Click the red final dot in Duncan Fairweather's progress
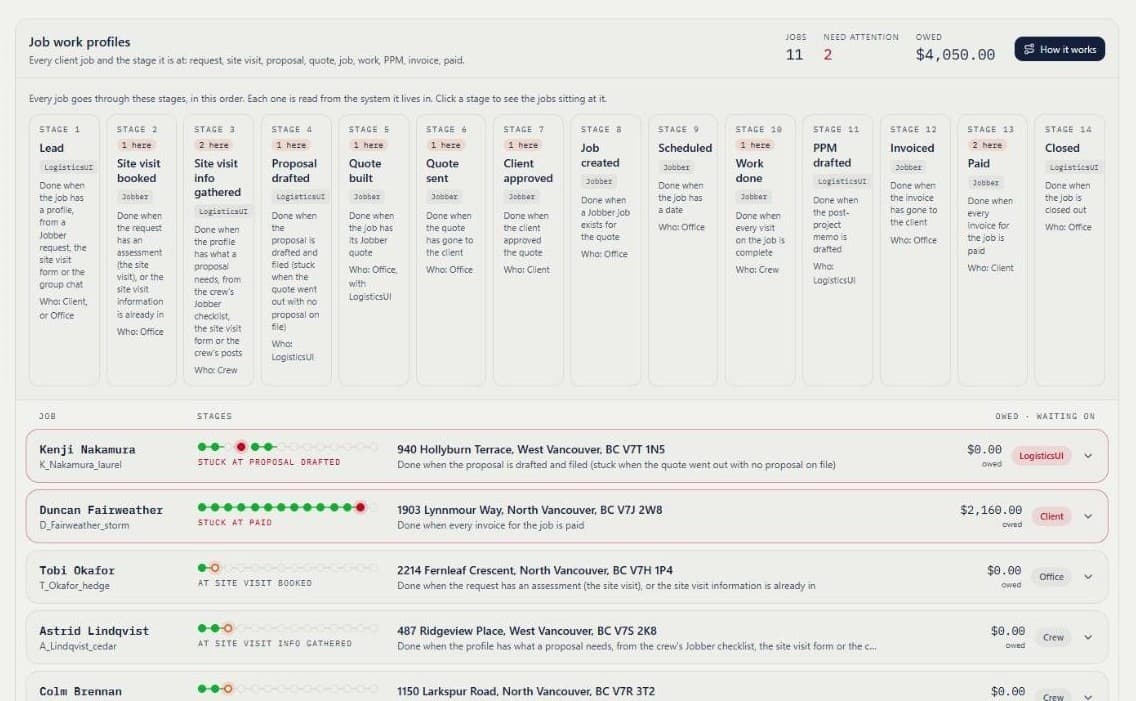 pos(360,507)
